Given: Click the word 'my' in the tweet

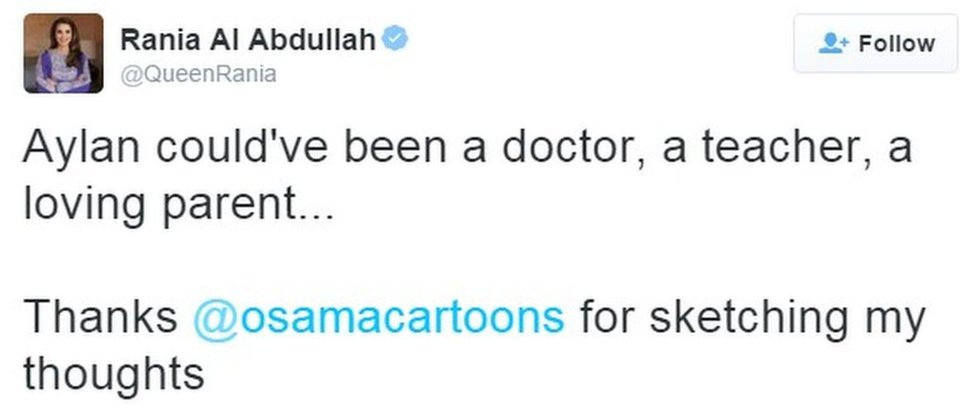Looking at the screenshot, I should tap(899, 319).
